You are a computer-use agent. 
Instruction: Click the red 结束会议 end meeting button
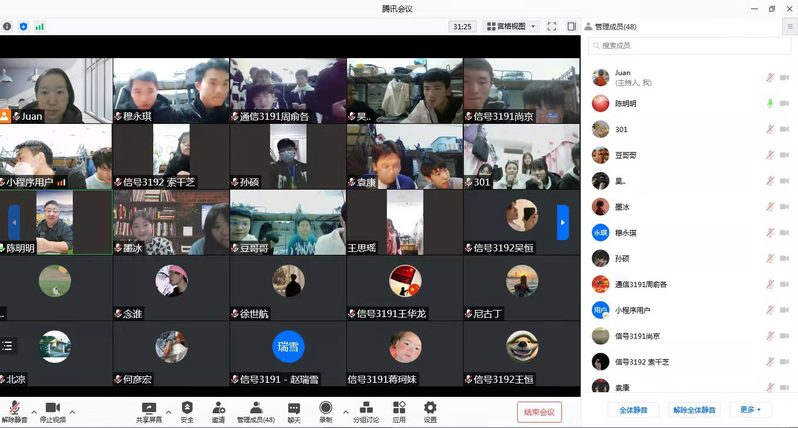coord(539,411)
